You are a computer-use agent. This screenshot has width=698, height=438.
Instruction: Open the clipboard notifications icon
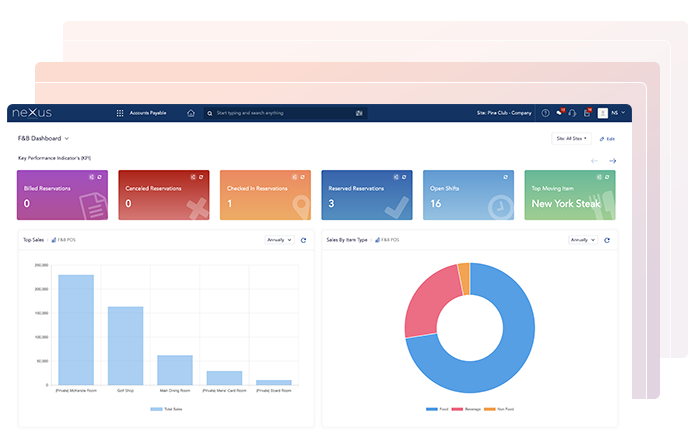[587, 113]
